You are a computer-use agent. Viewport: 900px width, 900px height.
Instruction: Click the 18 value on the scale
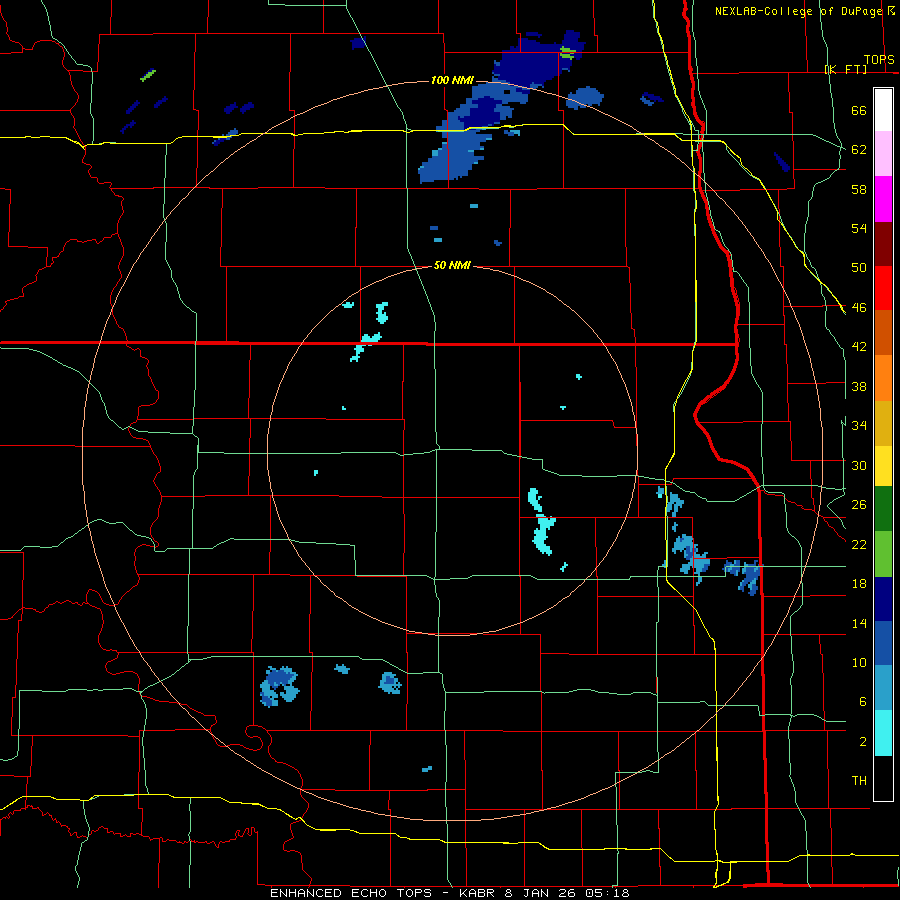(x=859, y=584)
